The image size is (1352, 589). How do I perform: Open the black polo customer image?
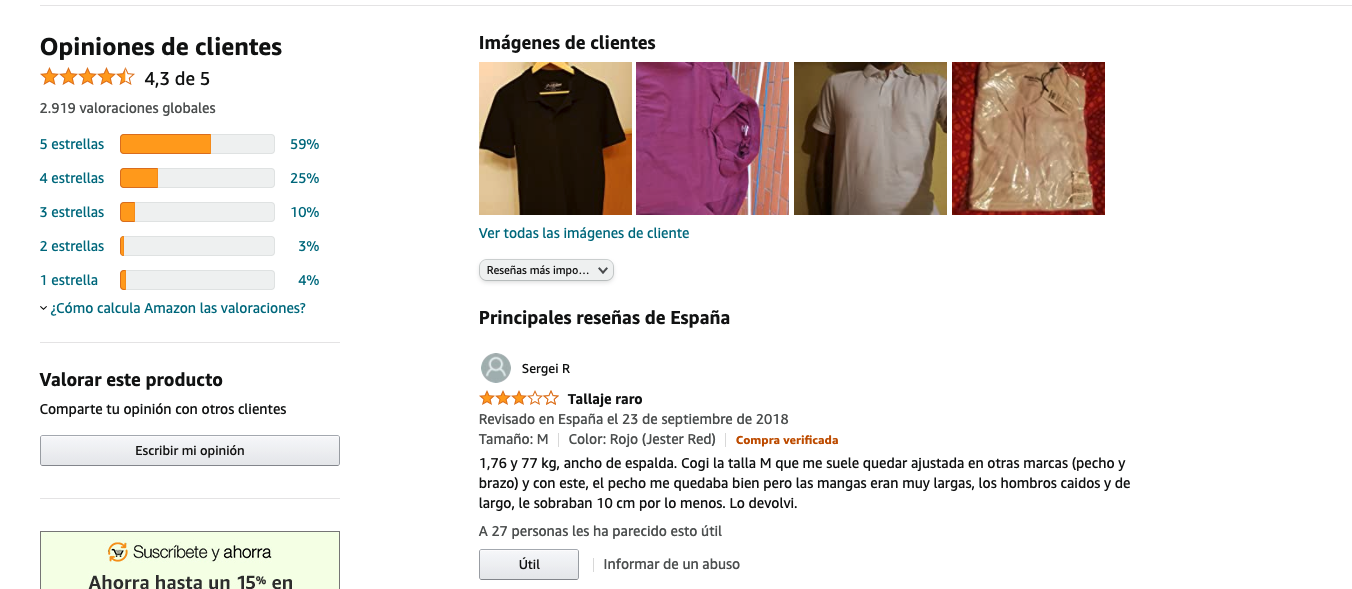point(555,138)
